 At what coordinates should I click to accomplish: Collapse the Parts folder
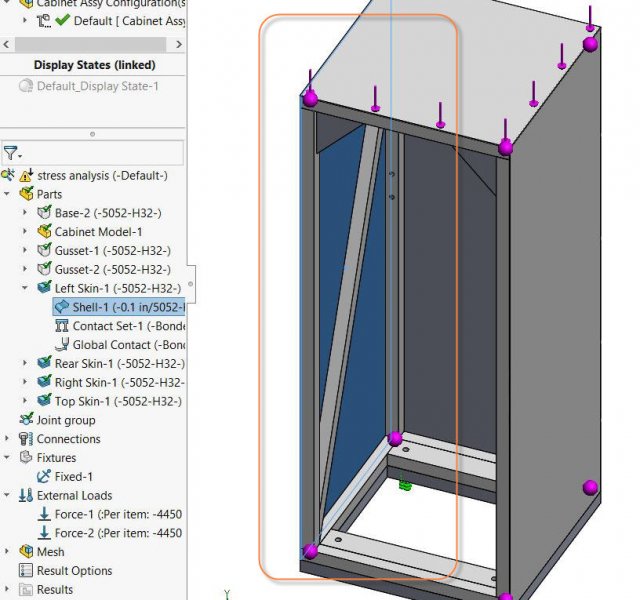(7, 194)
